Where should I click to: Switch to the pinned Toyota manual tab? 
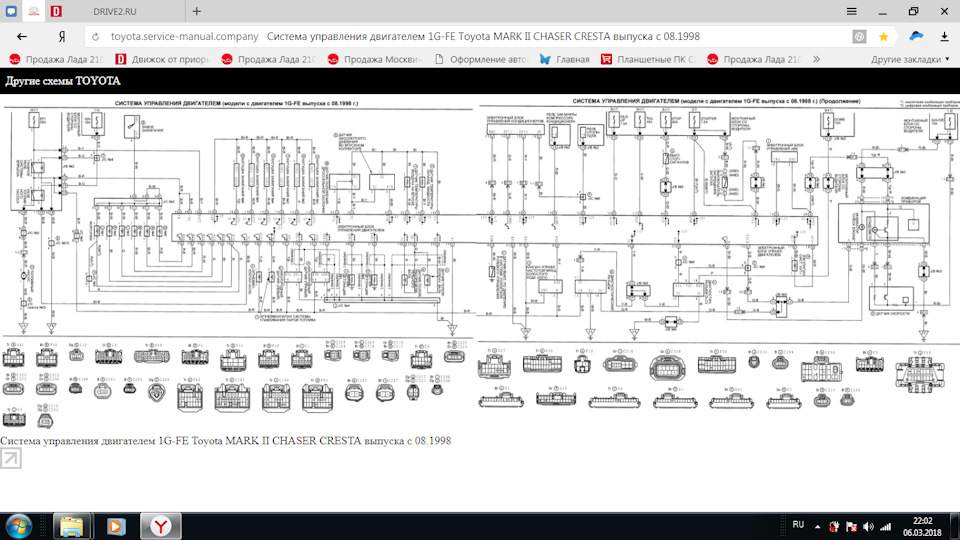pos(34,11)
